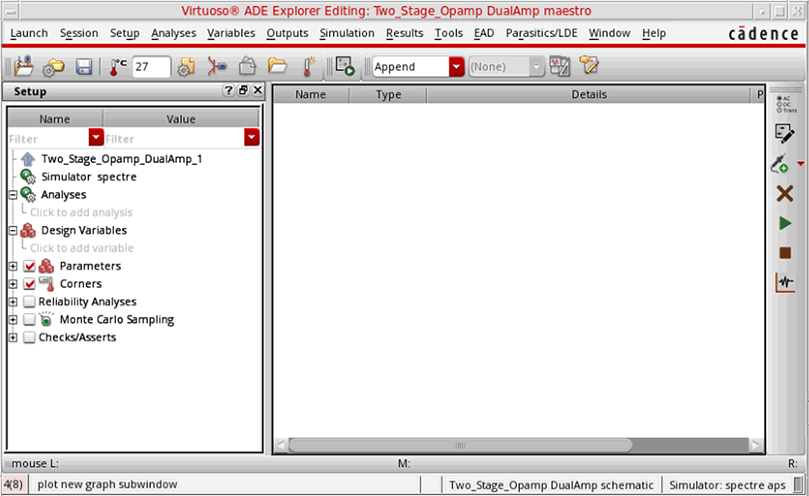Expand the Monte Carlo Sampling node
The image size is (809, 496).
click(13, 319)
